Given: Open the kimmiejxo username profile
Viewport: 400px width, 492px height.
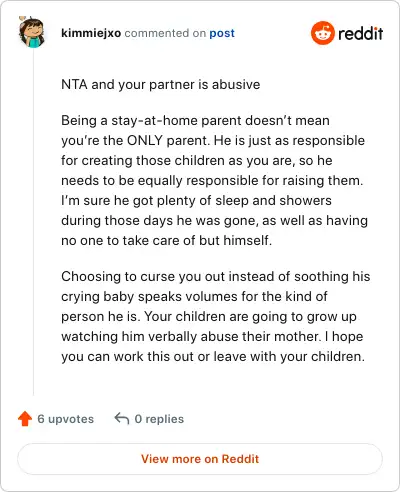Looking at the screenshot, I should pos(91,33).
